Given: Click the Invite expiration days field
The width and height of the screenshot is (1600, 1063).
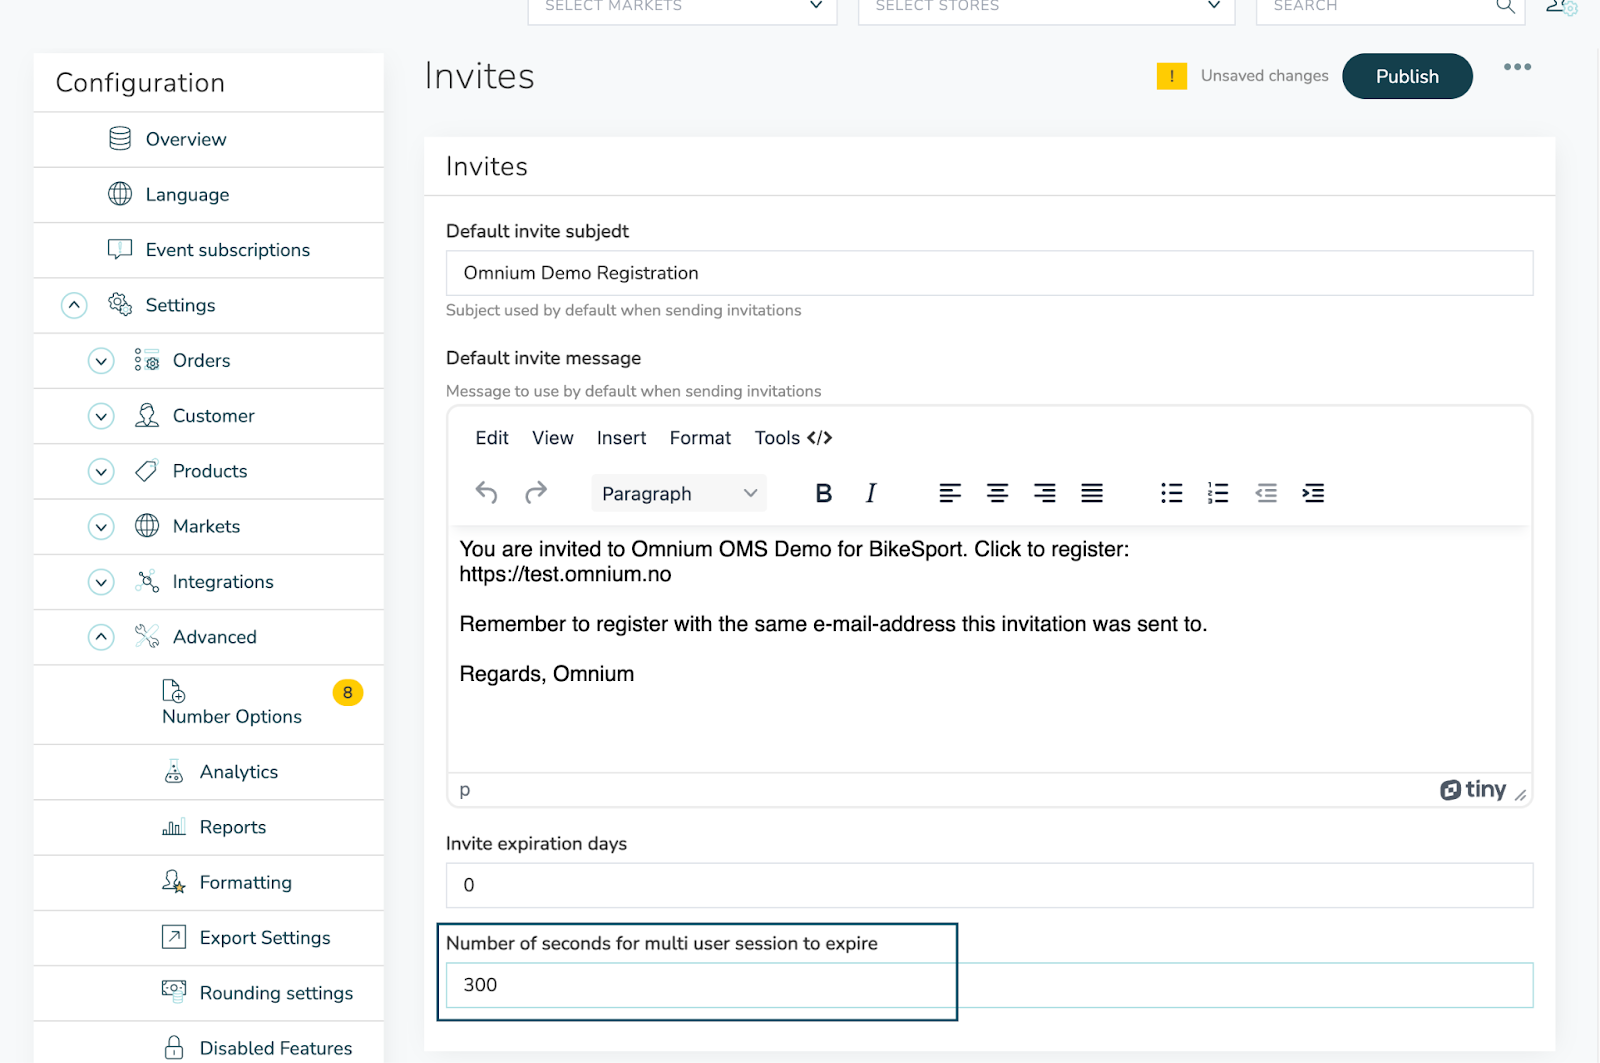Looking at the screenshot, I should coord(989,885).
